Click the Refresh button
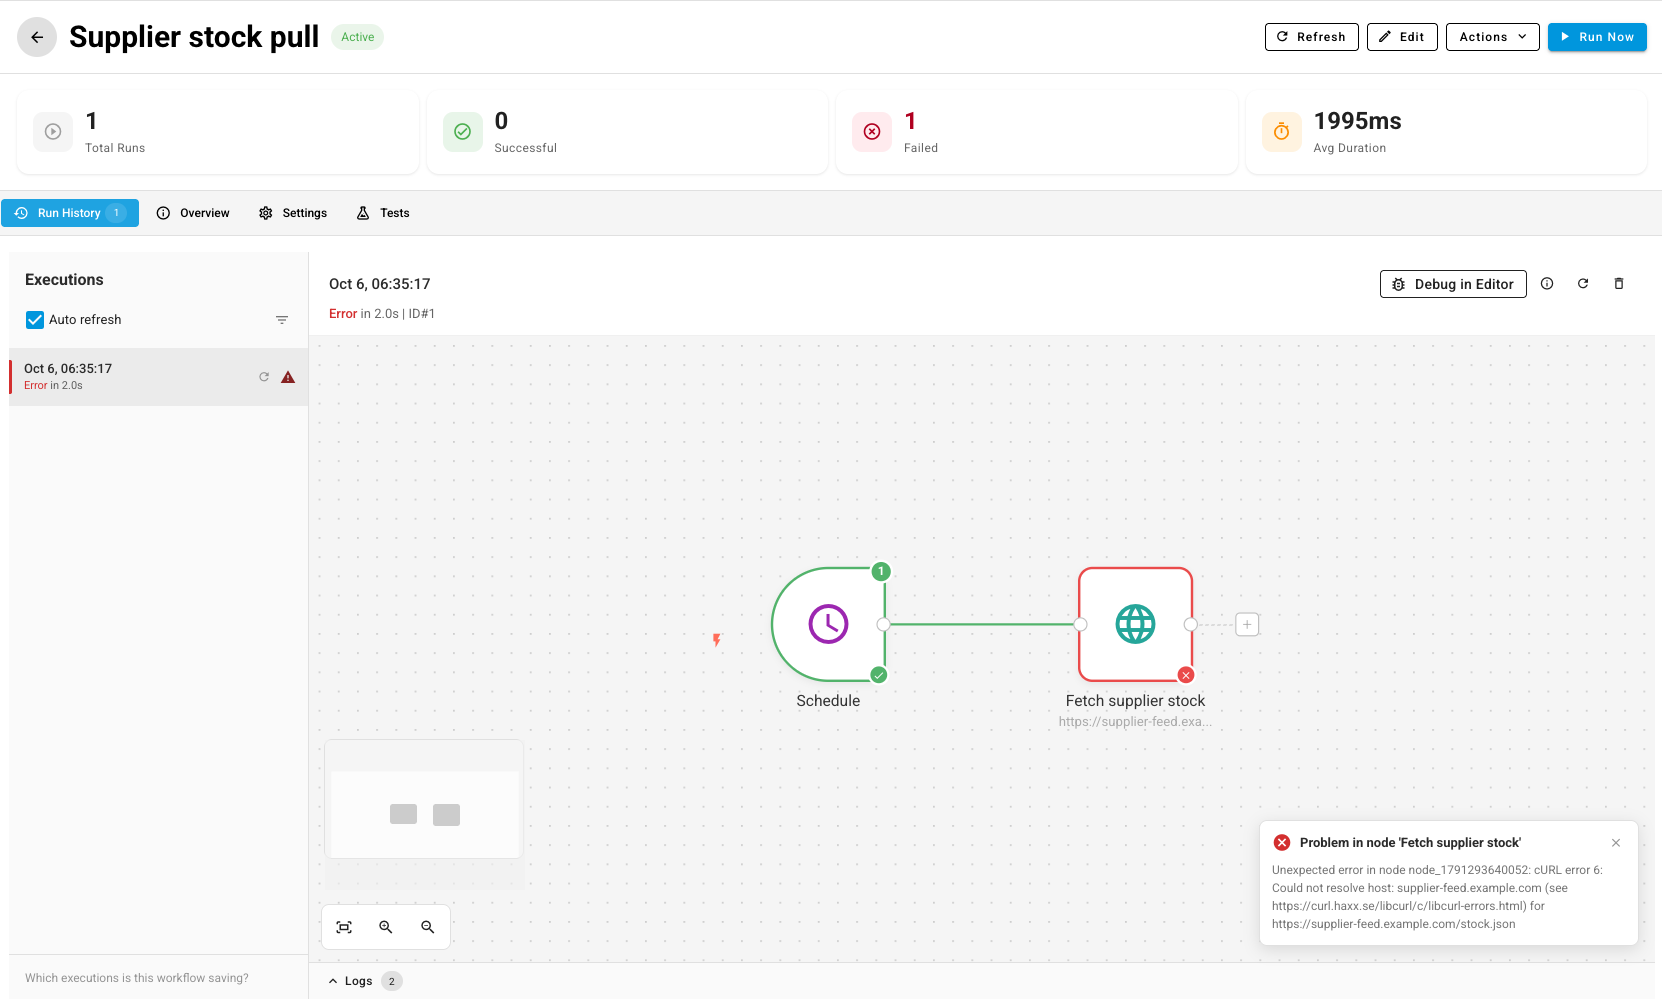 [1311, 37]
